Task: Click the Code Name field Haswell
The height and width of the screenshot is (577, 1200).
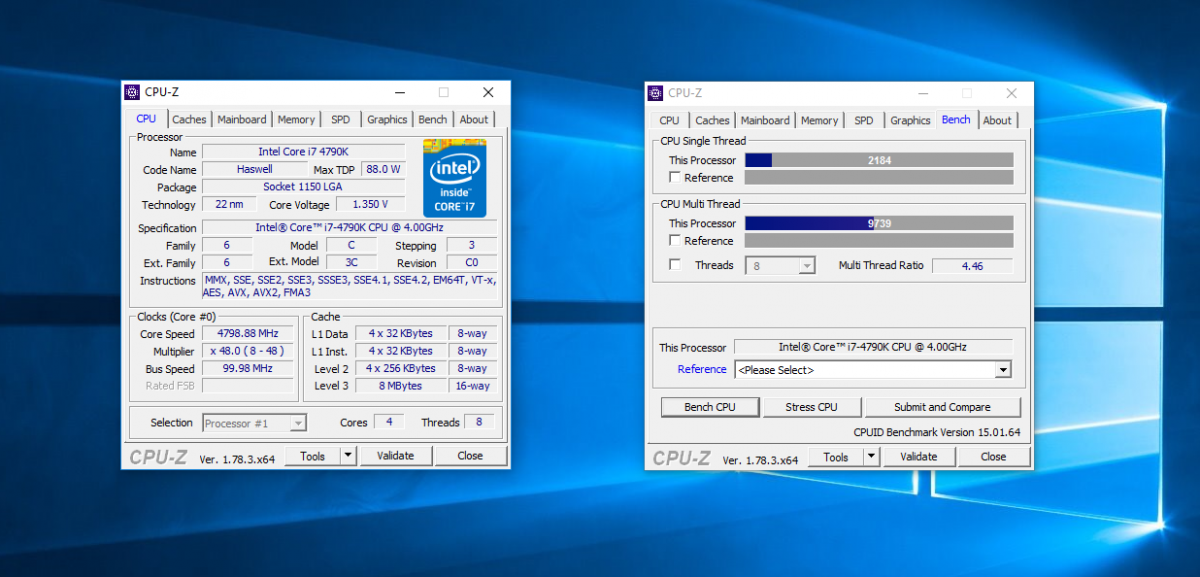Action: (255, 170)
